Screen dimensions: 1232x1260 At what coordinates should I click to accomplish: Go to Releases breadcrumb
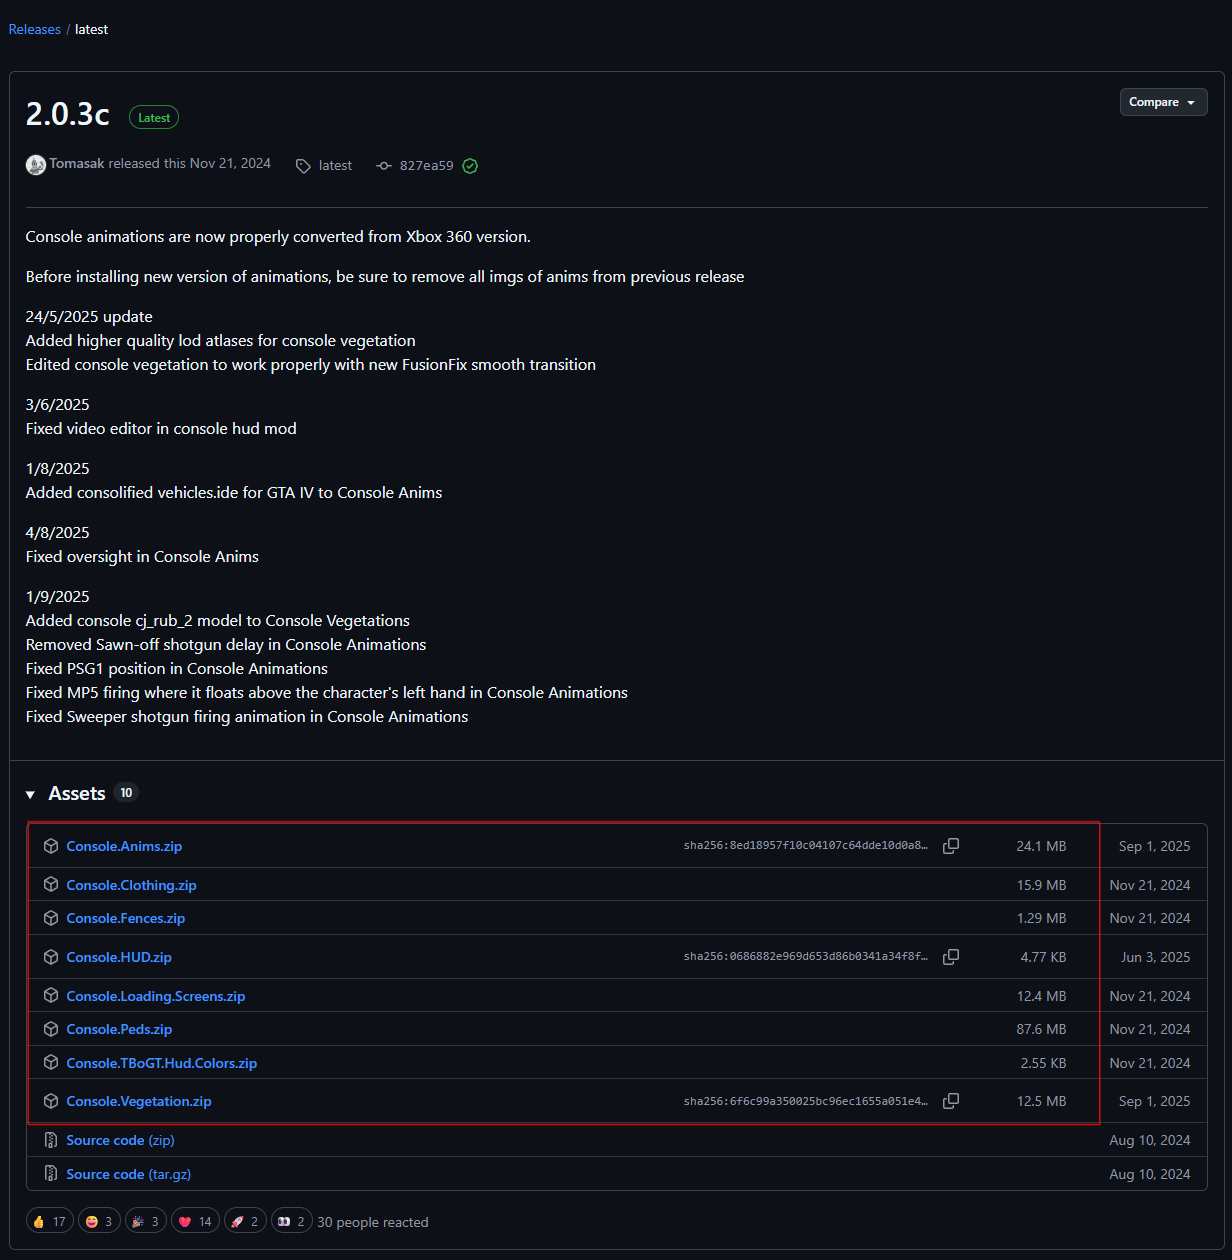click(x=35, y=29)
